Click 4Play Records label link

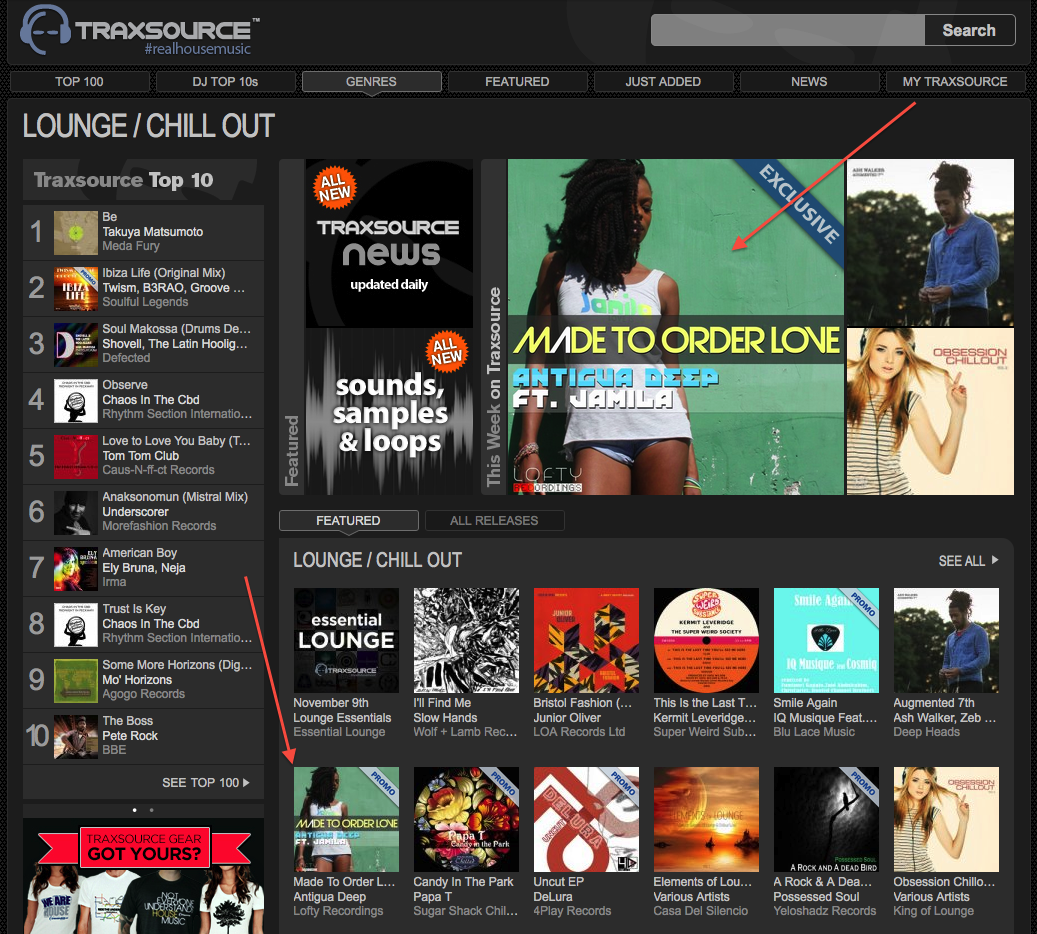coord(573,911)
